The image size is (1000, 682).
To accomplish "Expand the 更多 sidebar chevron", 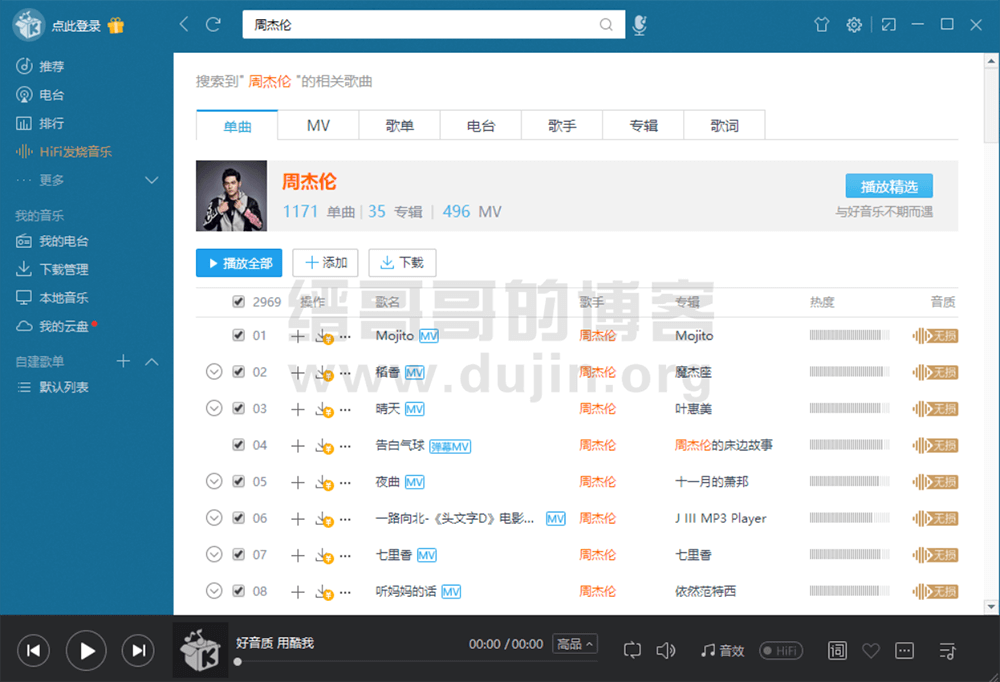I will [x=152, y=180].
